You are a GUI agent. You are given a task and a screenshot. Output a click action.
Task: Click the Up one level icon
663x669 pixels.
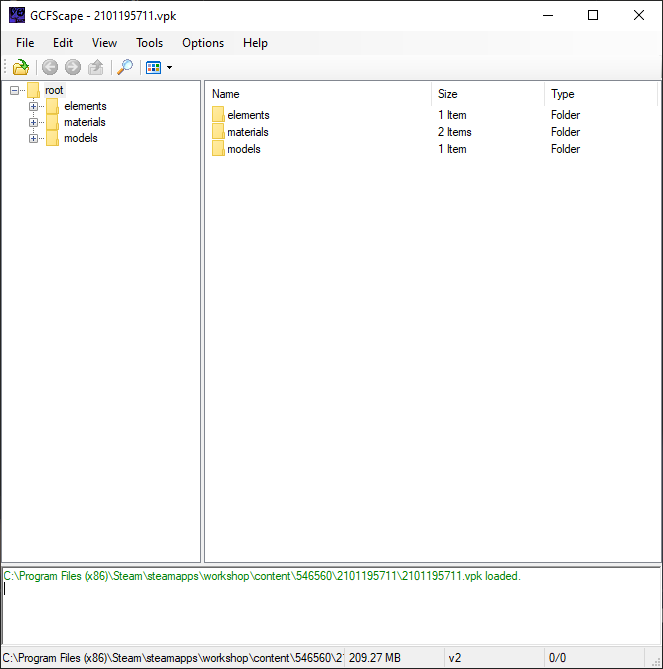point(96,67)
